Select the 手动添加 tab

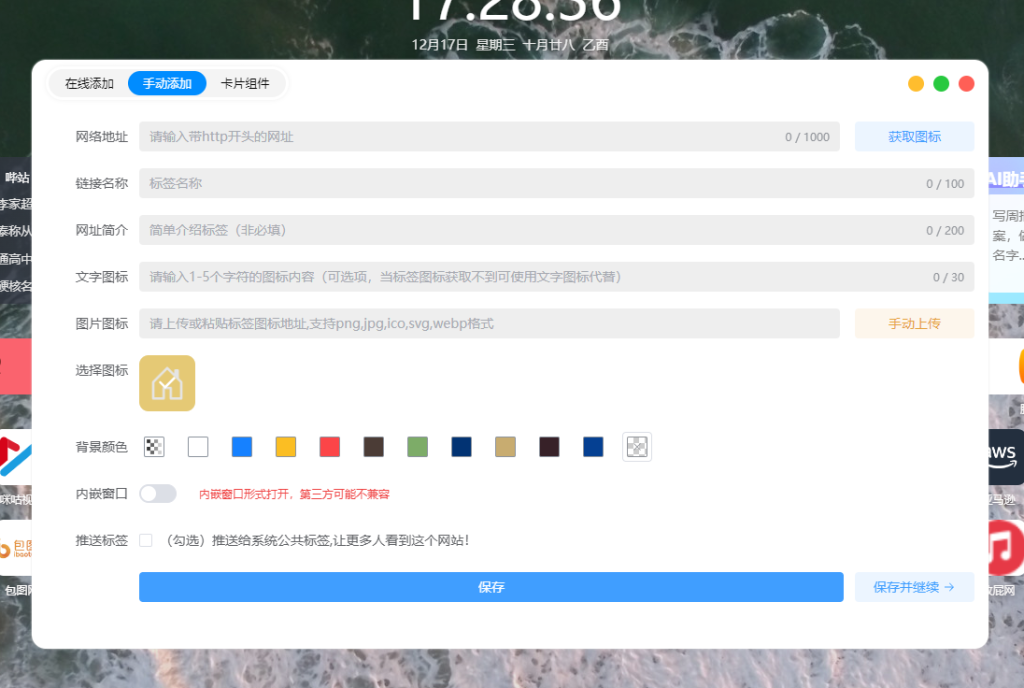(167, 84)
